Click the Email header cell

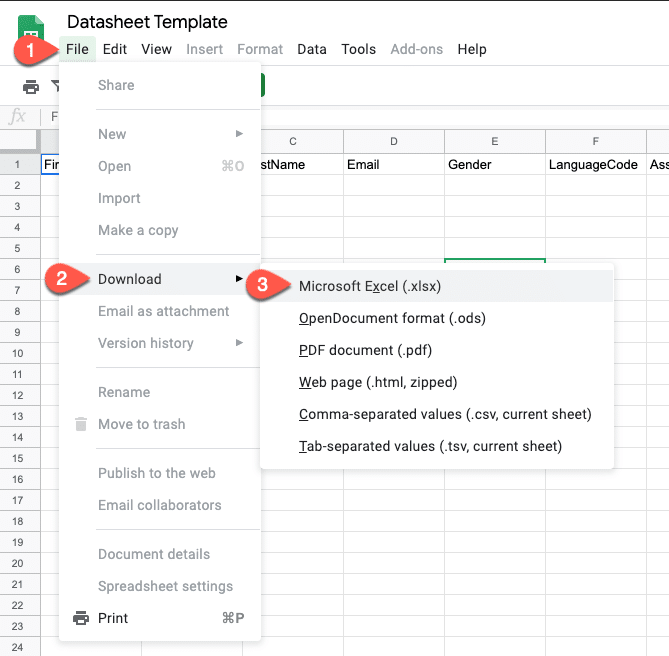coord(394,164)
